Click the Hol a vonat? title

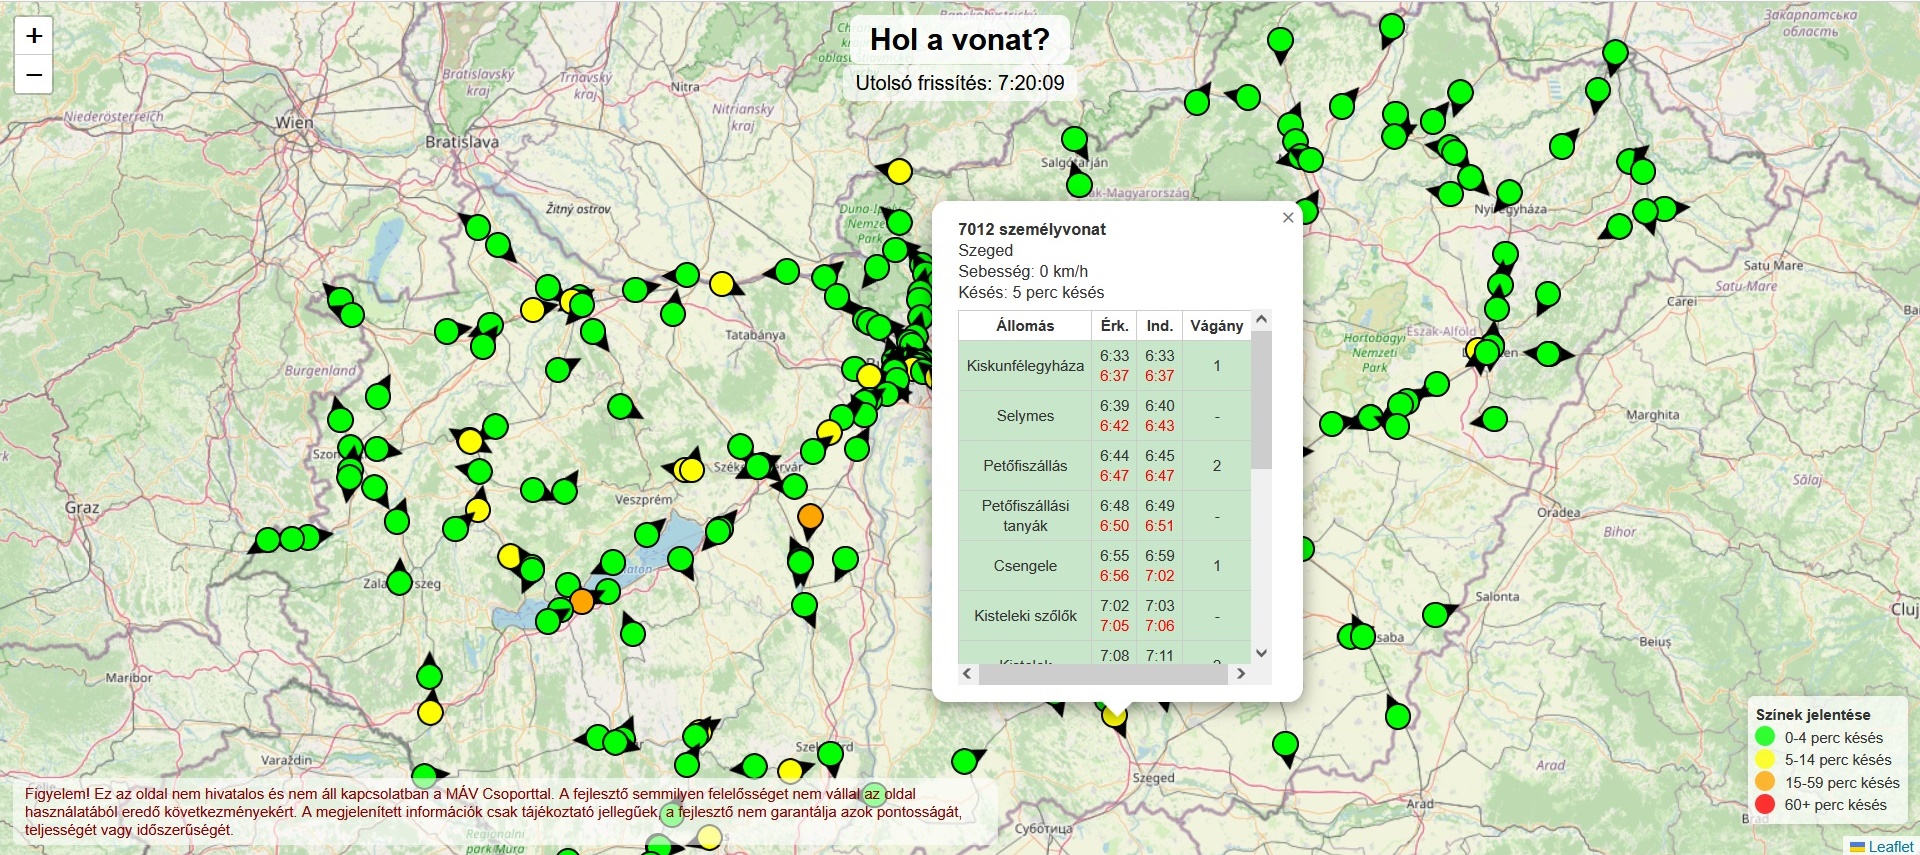(960, 40)
